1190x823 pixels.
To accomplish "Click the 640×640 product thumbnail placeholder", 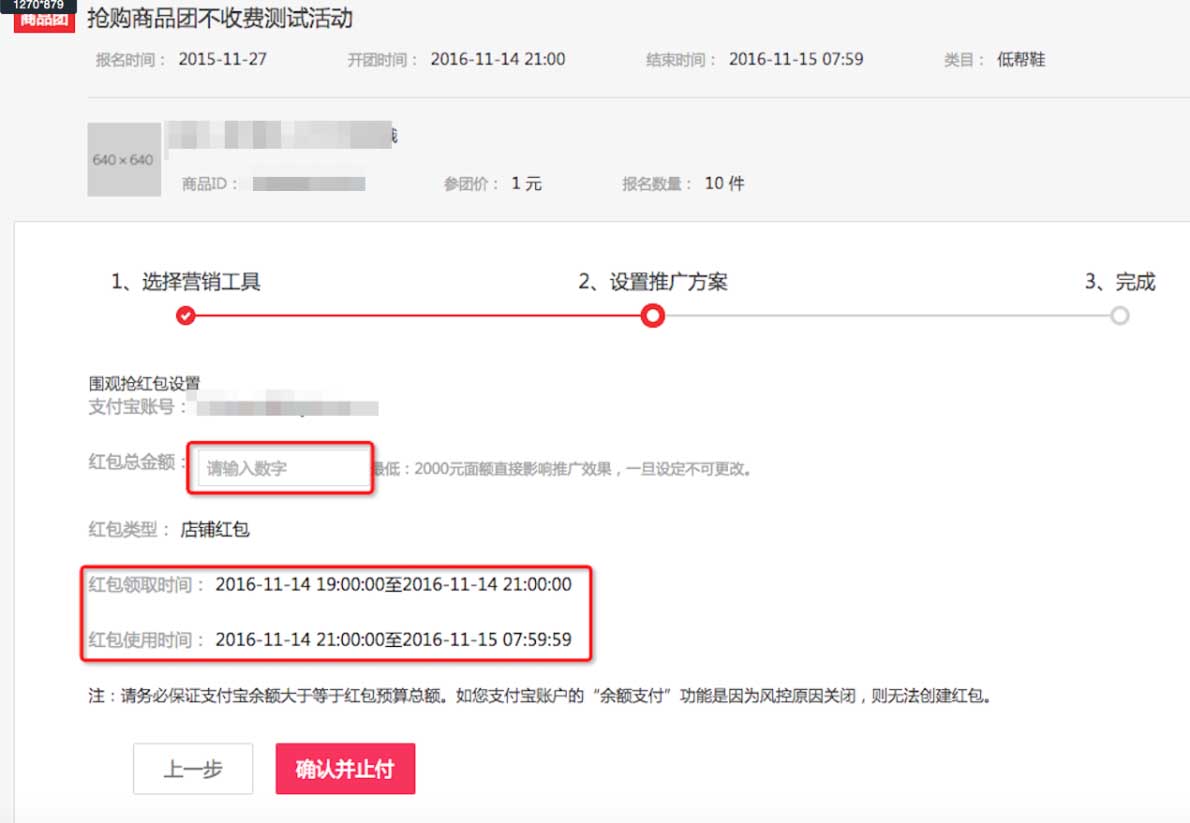I will (x=124, y=159).
